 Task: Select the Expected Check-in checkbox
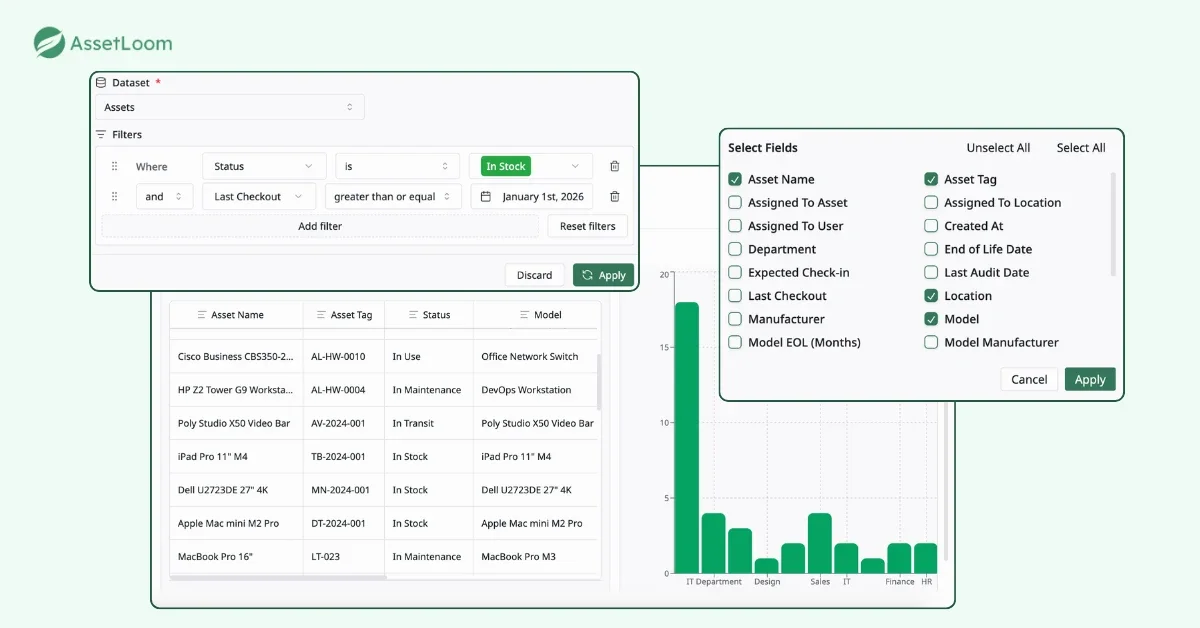click(x=735, y=272)
